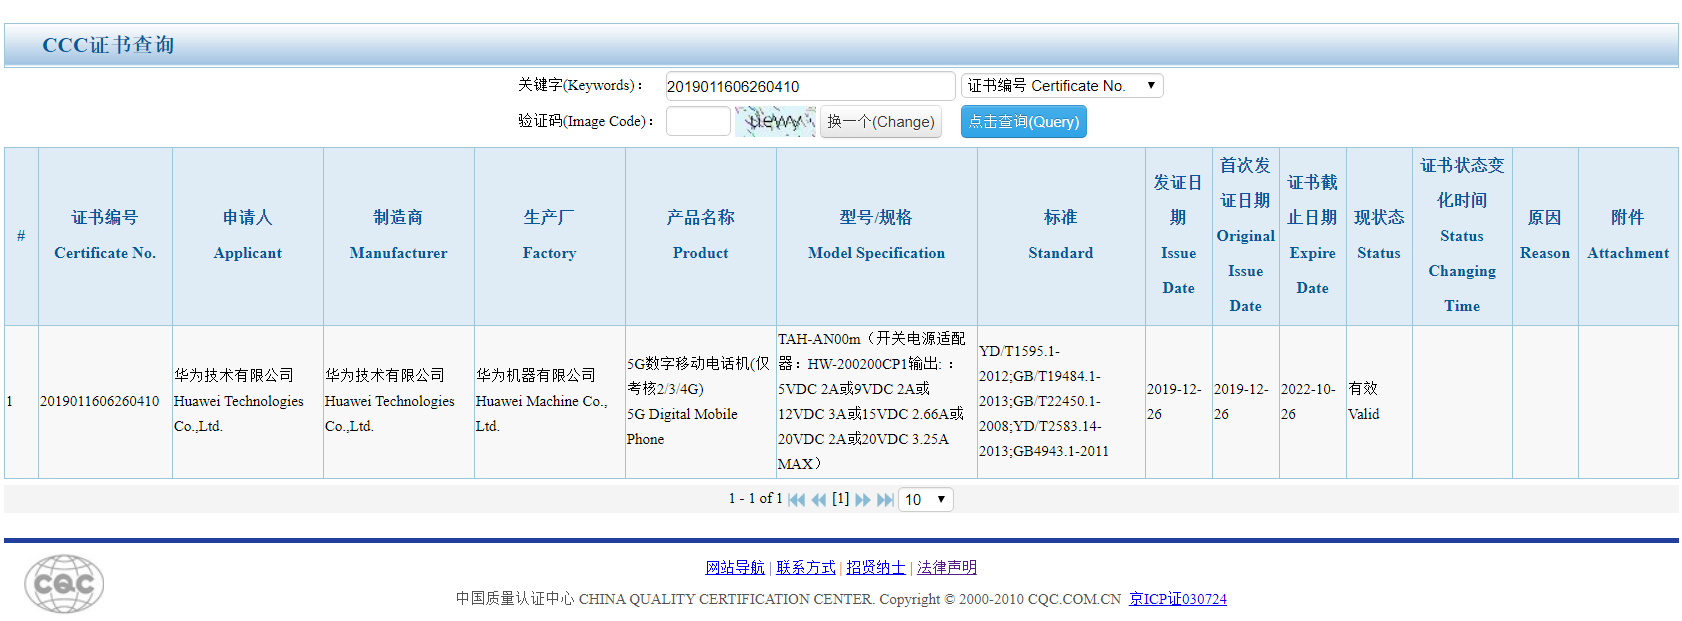Click the YD/T1595.1-2012 standards cell
Image resolution: width=1682 pixels, height=621 pixels.
point(1061,402)
